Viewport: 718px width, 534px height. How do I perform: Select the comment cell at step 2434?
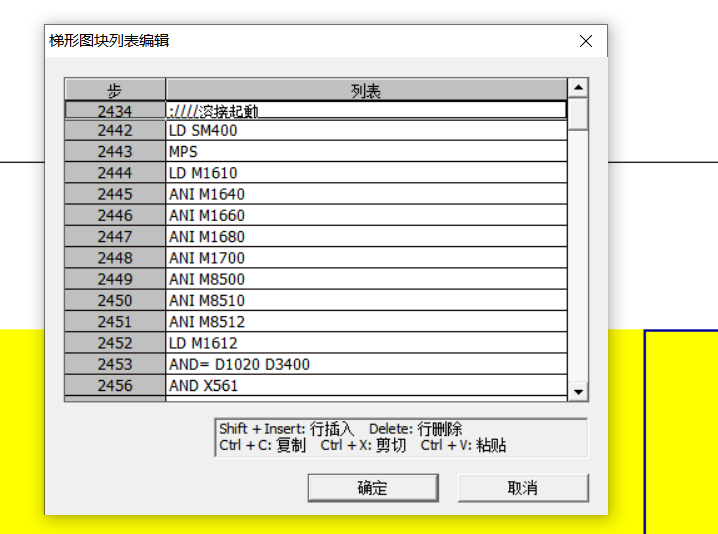pos(366,110)
